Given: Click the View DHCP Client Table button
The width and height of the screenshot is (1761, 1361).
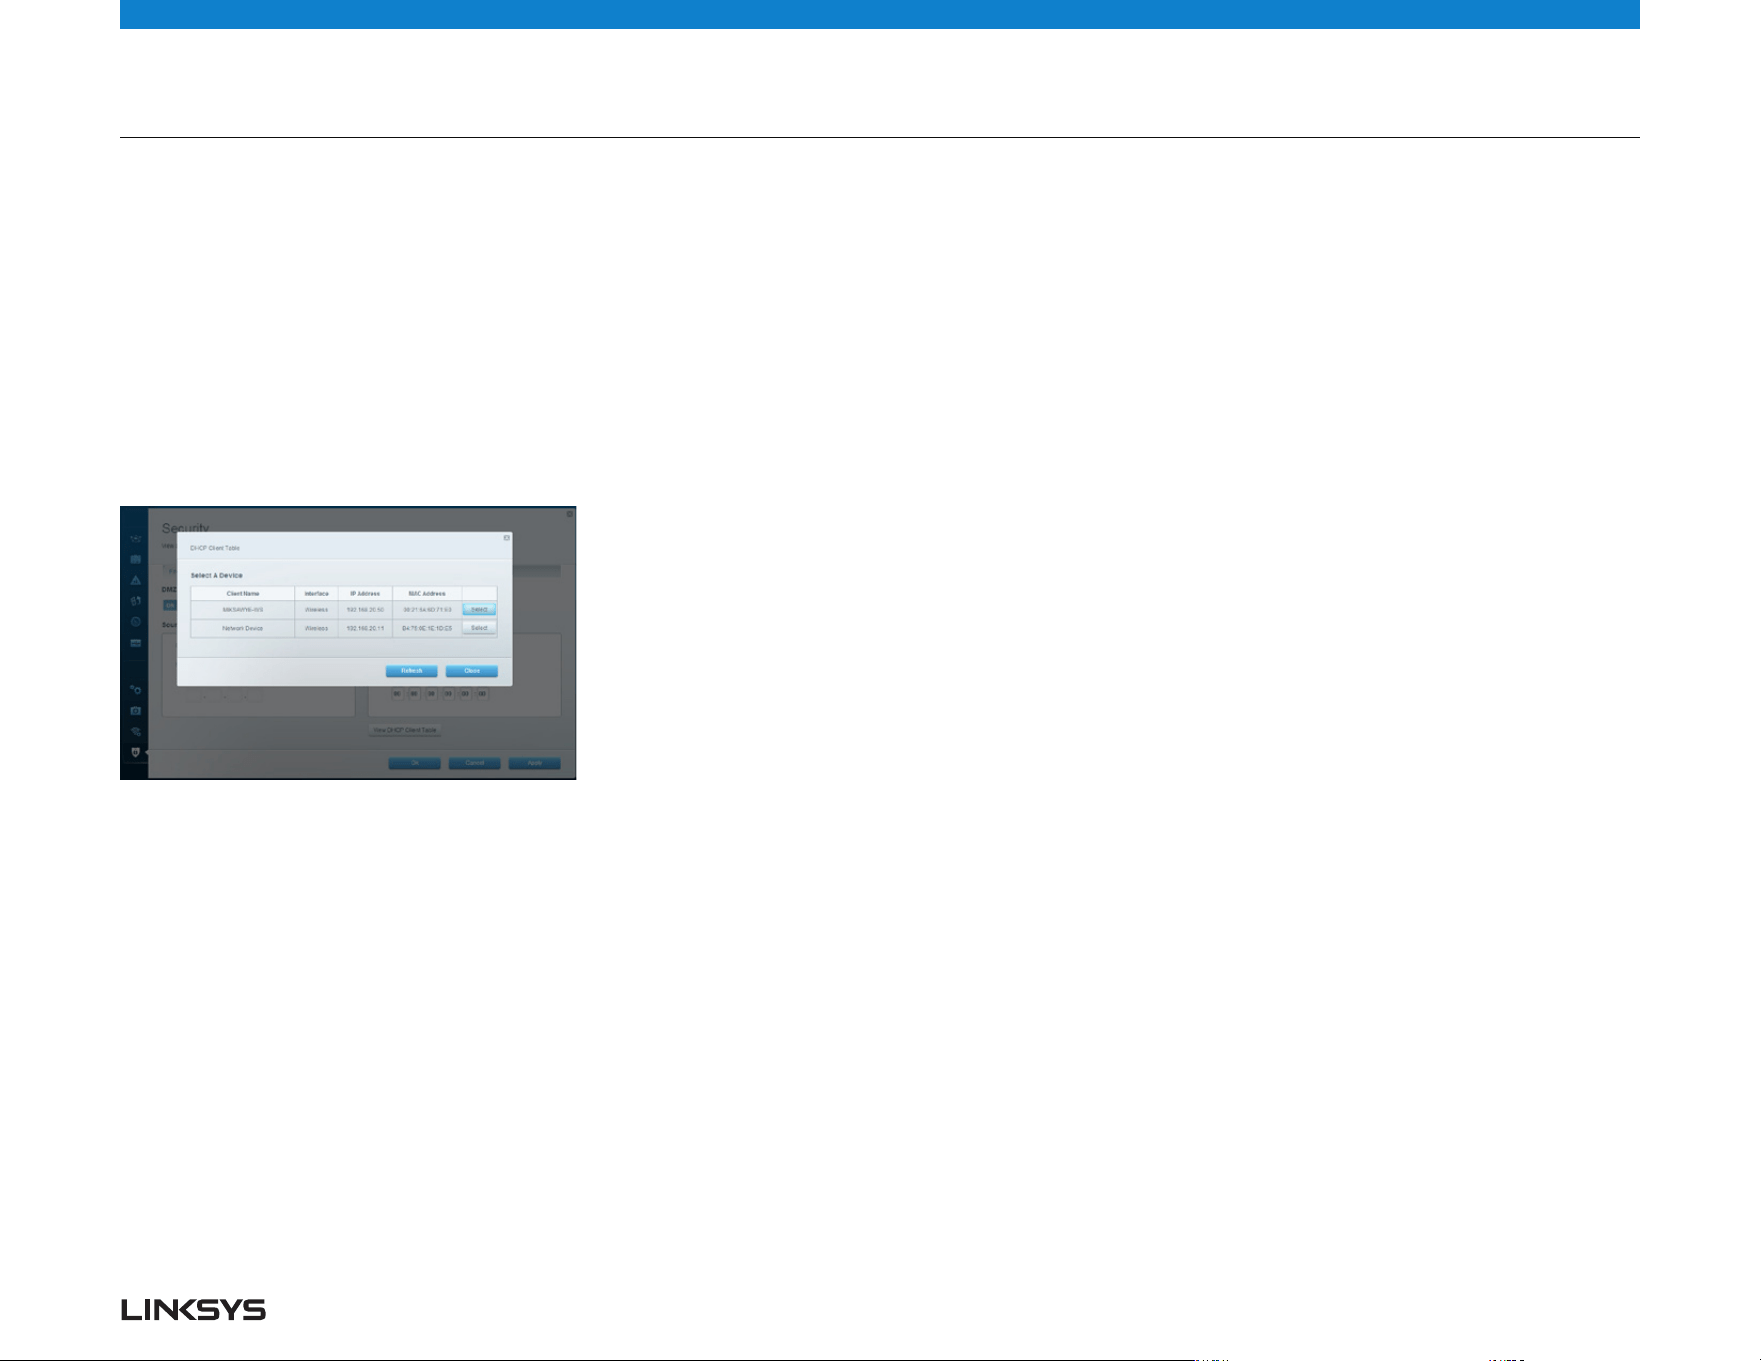Looking at the screenshot, I should point(405,730).
